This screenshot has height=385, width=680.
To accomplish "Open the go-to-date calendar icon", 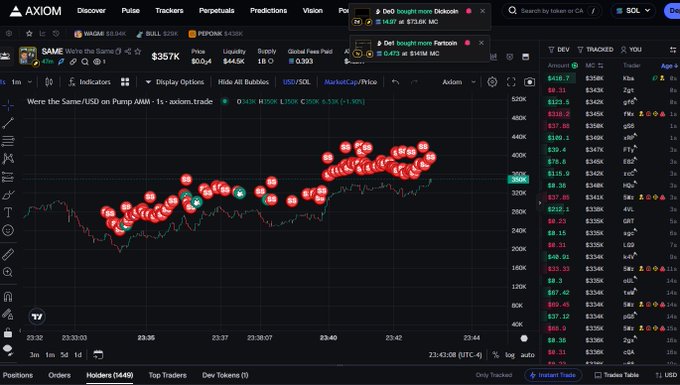I will [x=98, y=355].
